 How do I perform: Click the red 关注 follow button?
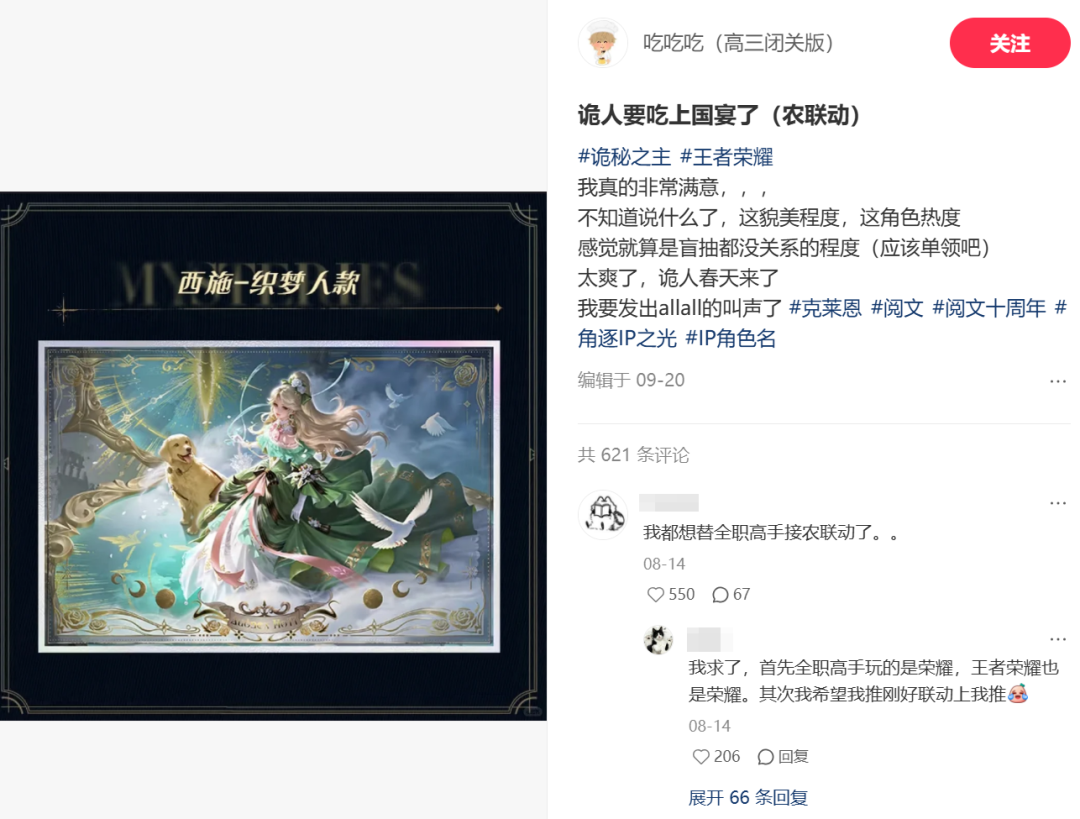click(x=1009, y=43)
